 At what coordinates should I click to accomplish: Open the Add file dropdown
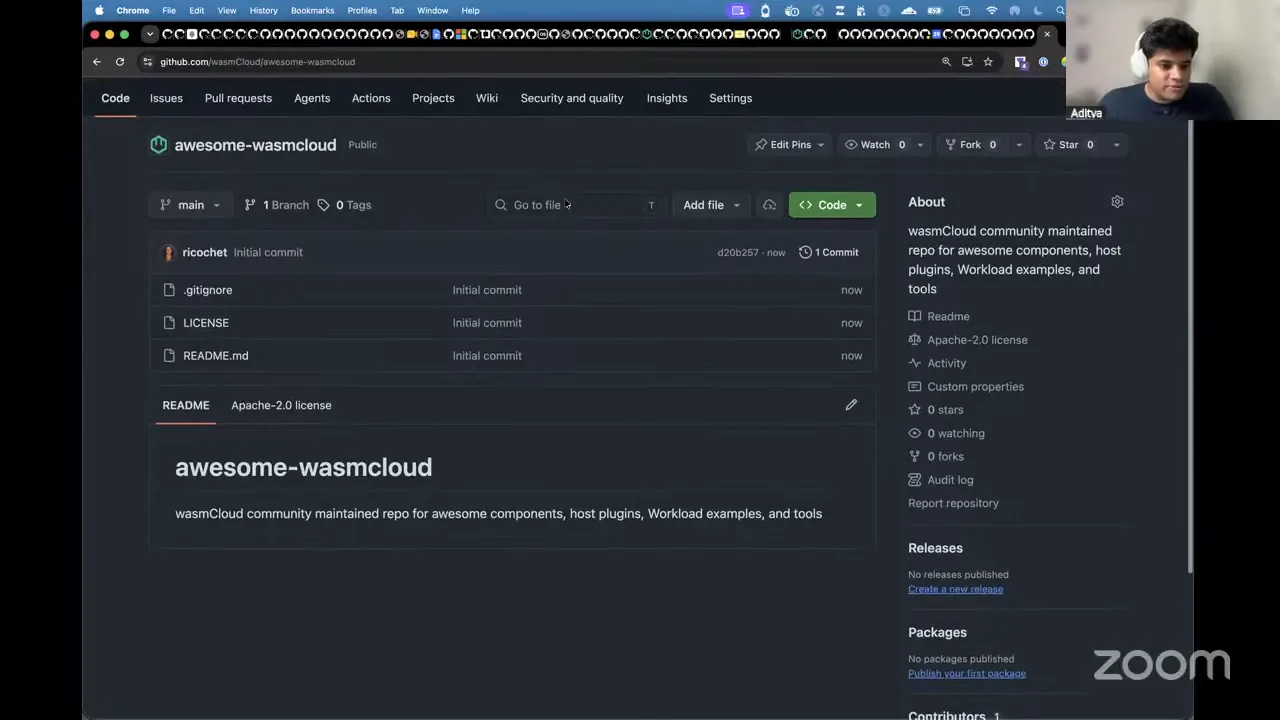711,205
